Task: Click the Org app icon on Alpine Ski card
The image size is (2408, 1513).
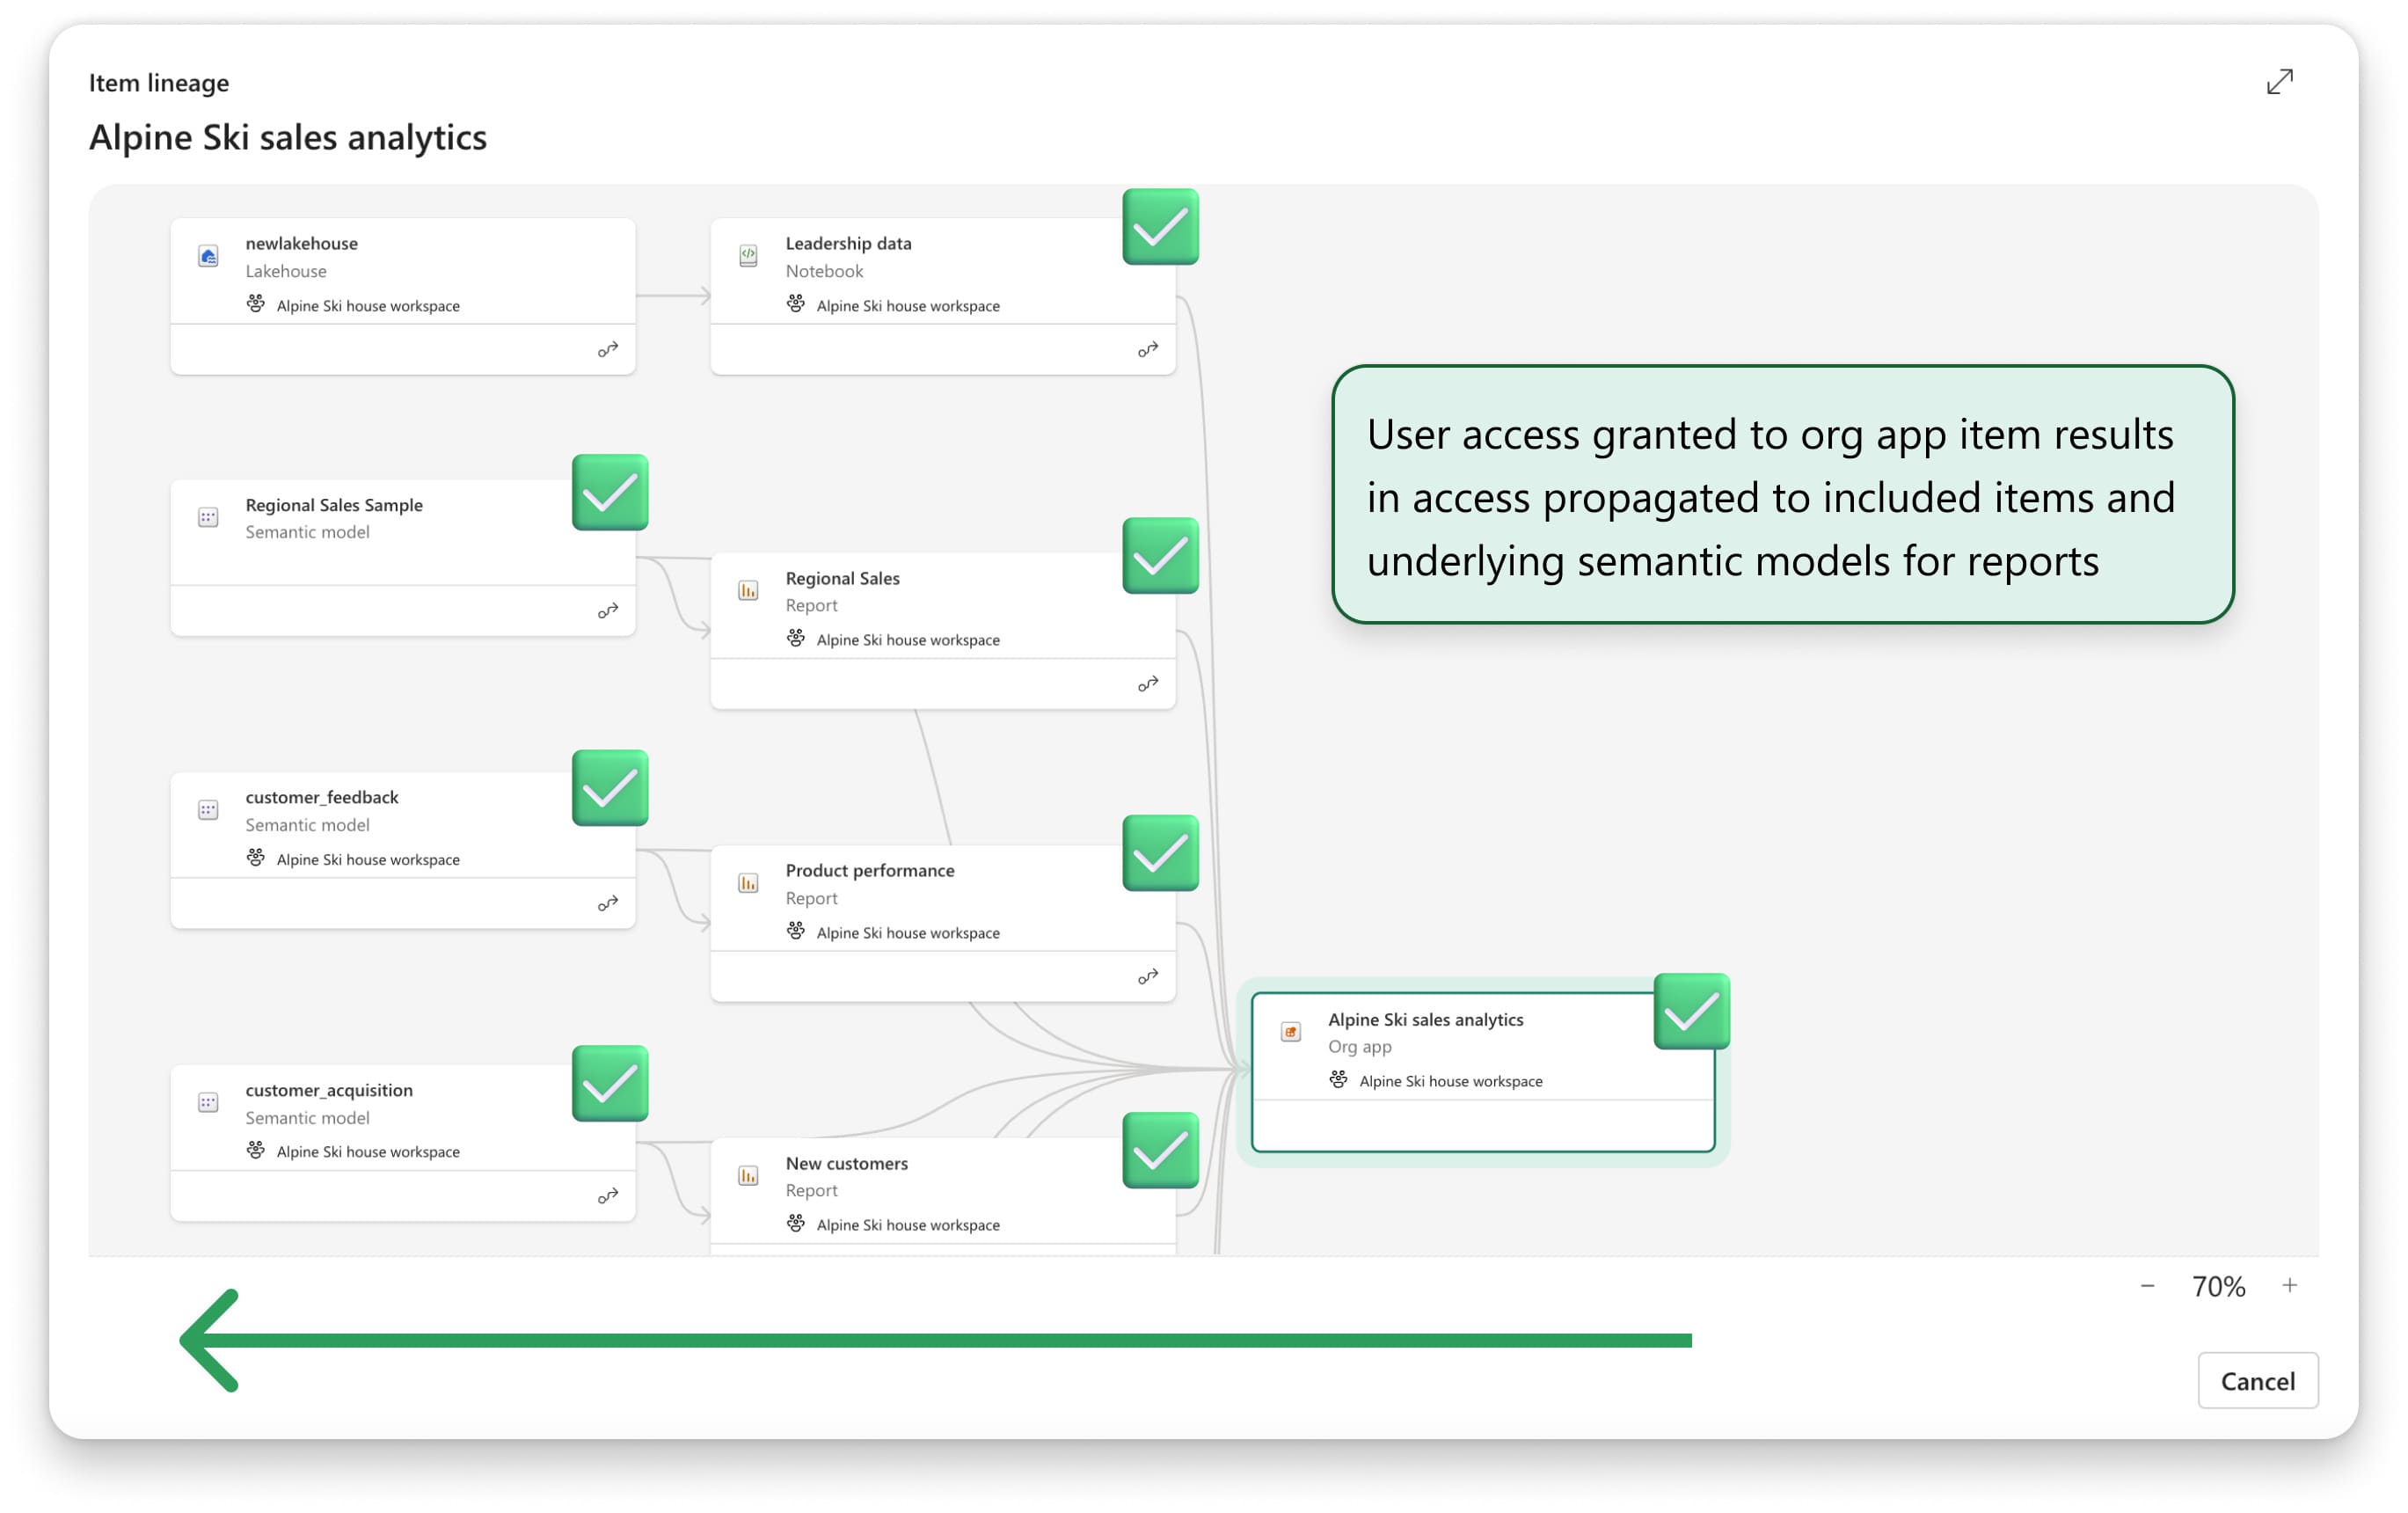Action: pos(1291,1032)
